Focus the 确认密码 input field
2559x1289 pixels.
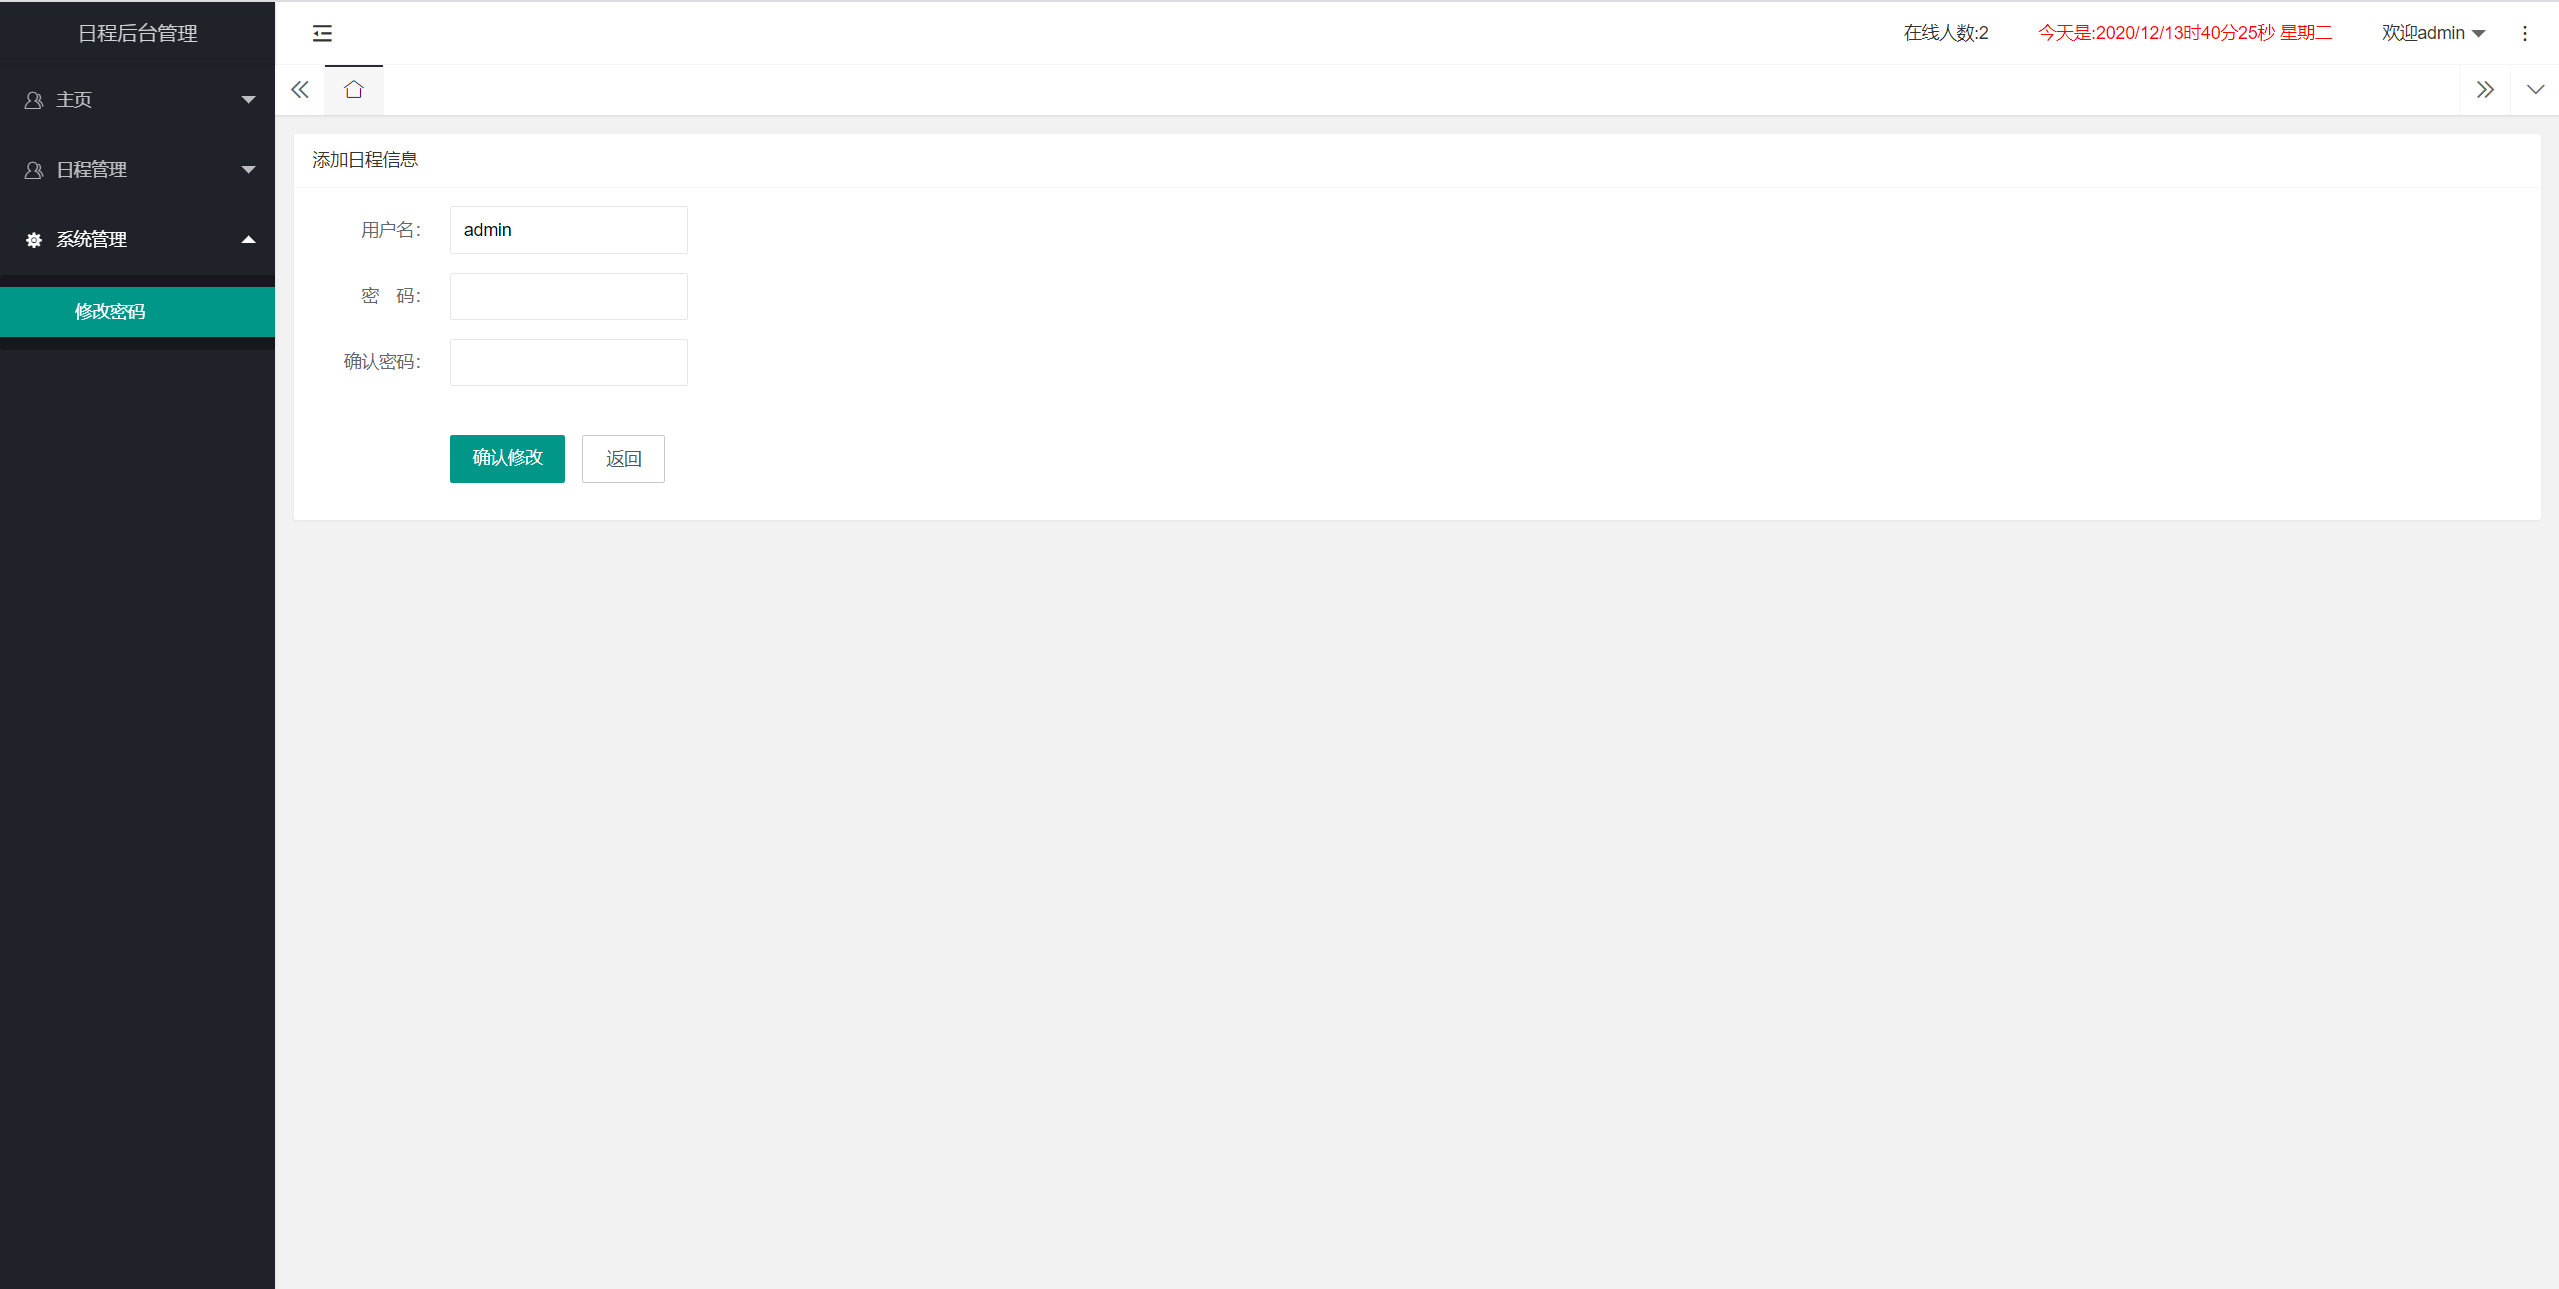(x=568, y=362)
